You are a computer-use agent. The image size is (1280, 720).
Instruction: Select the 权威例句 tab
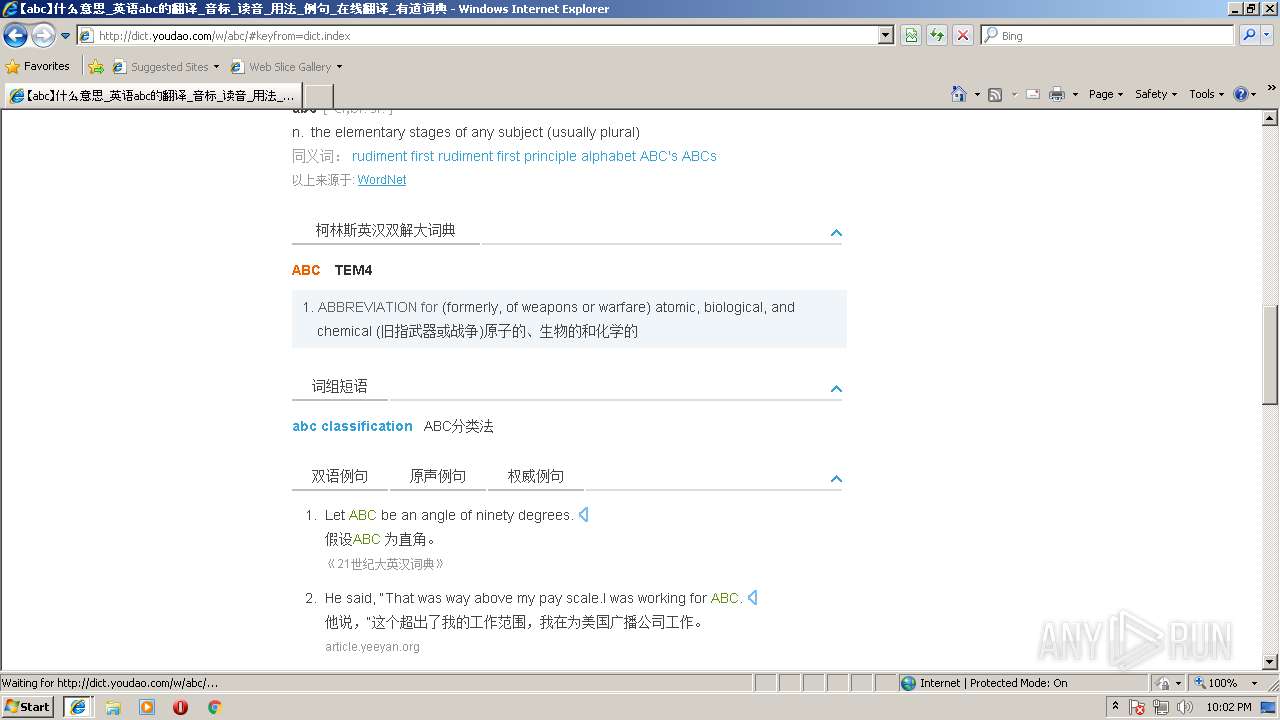click(535, 476)
